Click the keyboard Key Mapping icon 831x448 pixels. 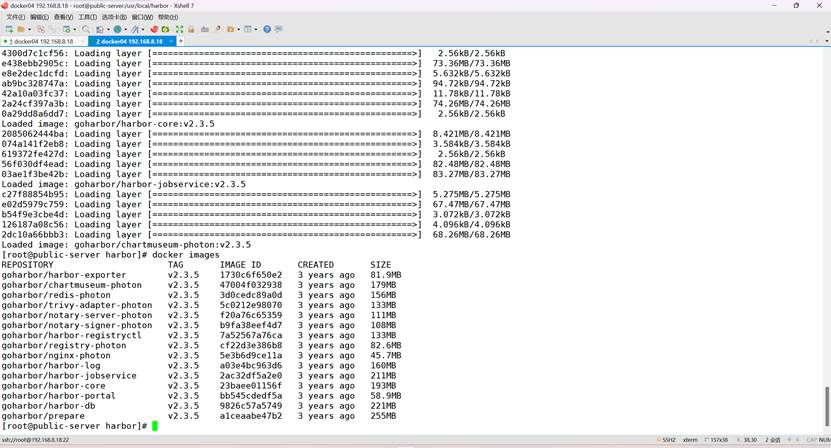point(205,29)
